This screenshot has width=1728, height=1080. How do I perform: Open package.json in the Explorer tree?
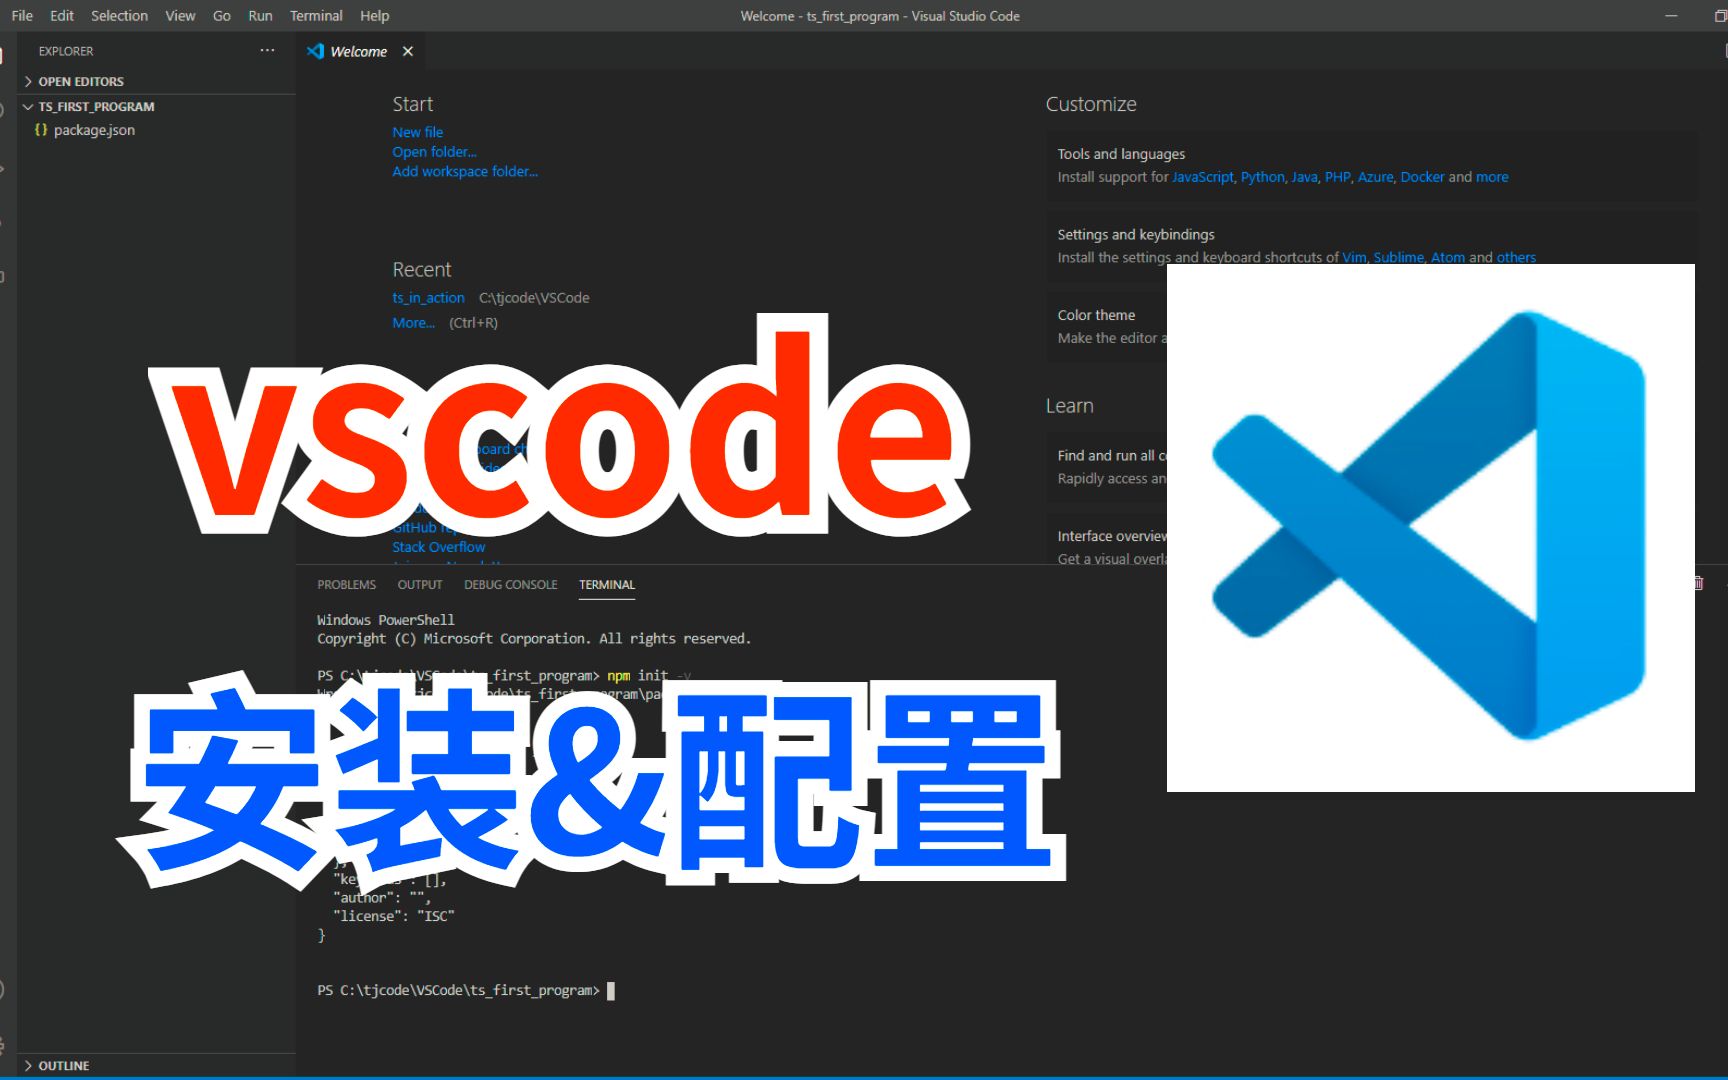tap(94, 130)
